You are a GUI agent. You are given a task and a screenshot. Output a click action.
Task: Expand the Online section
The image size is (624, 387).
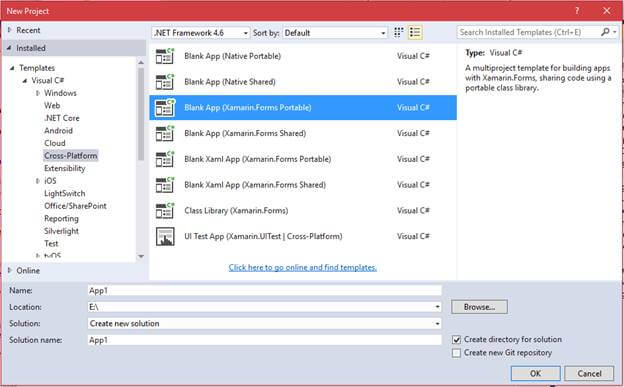tap(10, 270)
